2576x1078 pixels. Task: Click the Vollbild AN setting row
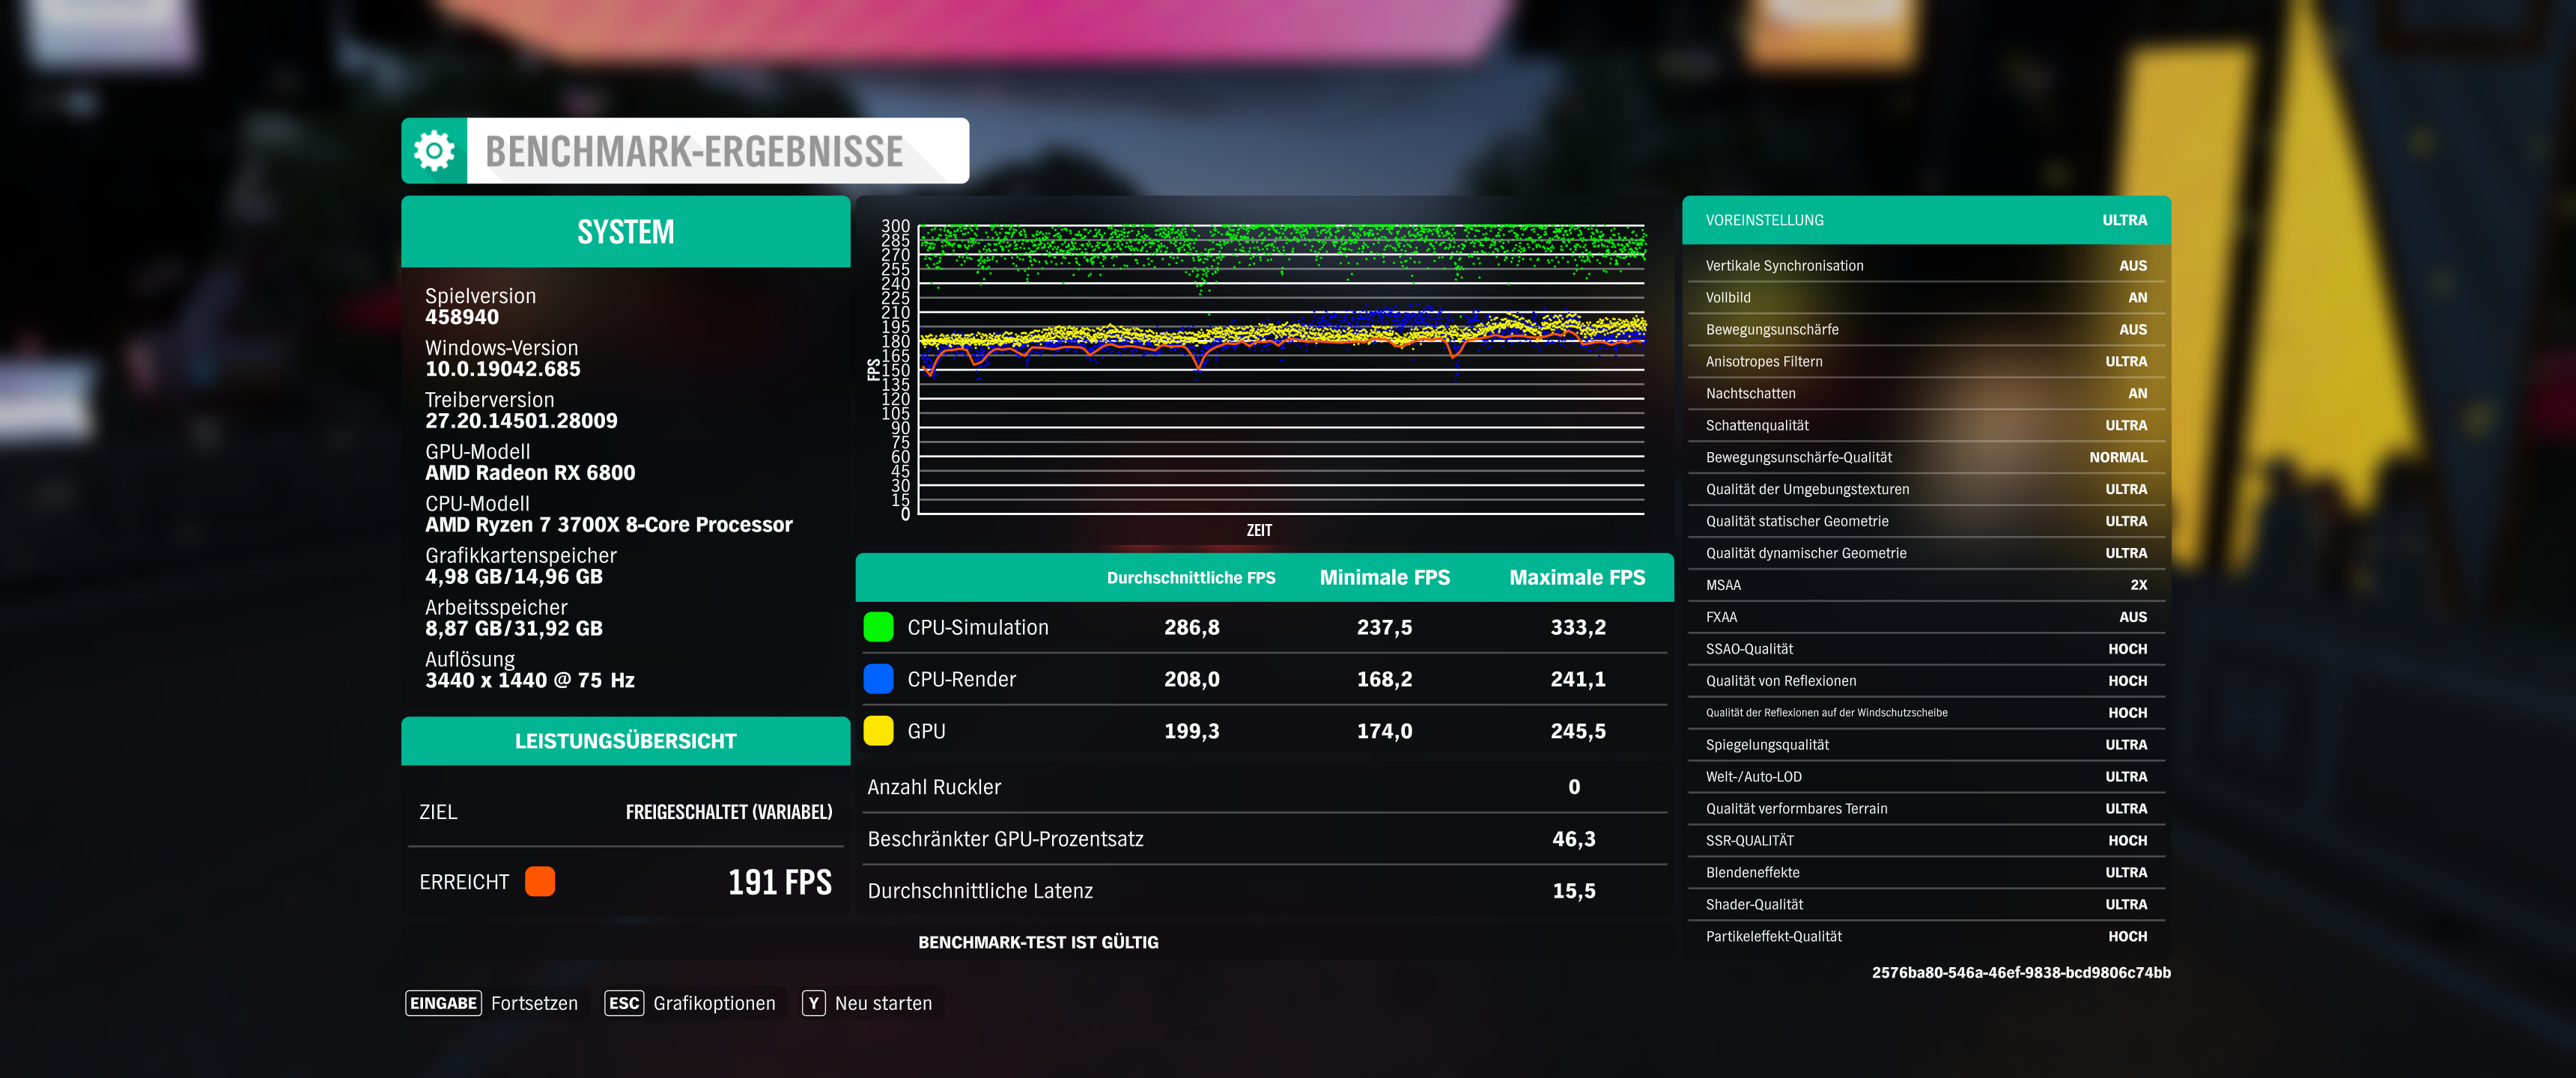pos(1925,298)
